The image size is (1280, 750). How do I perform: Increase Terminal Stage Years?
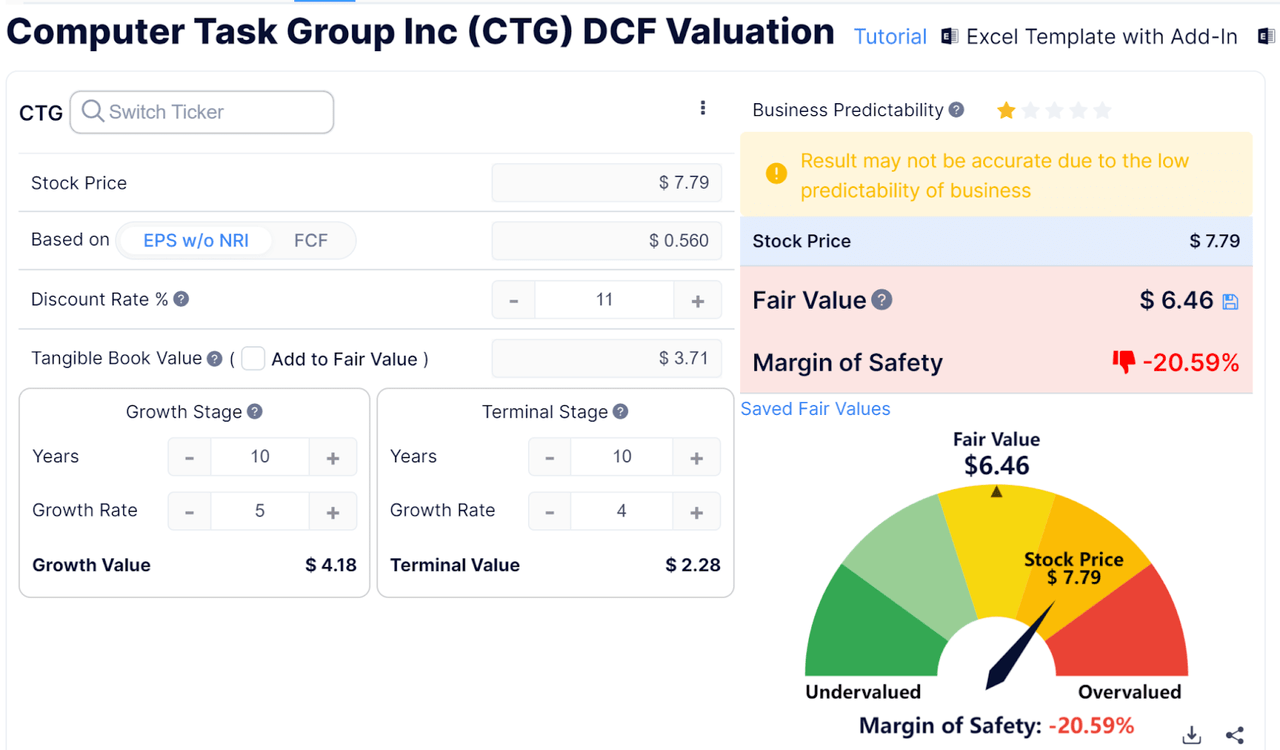(x=697, y=457)
